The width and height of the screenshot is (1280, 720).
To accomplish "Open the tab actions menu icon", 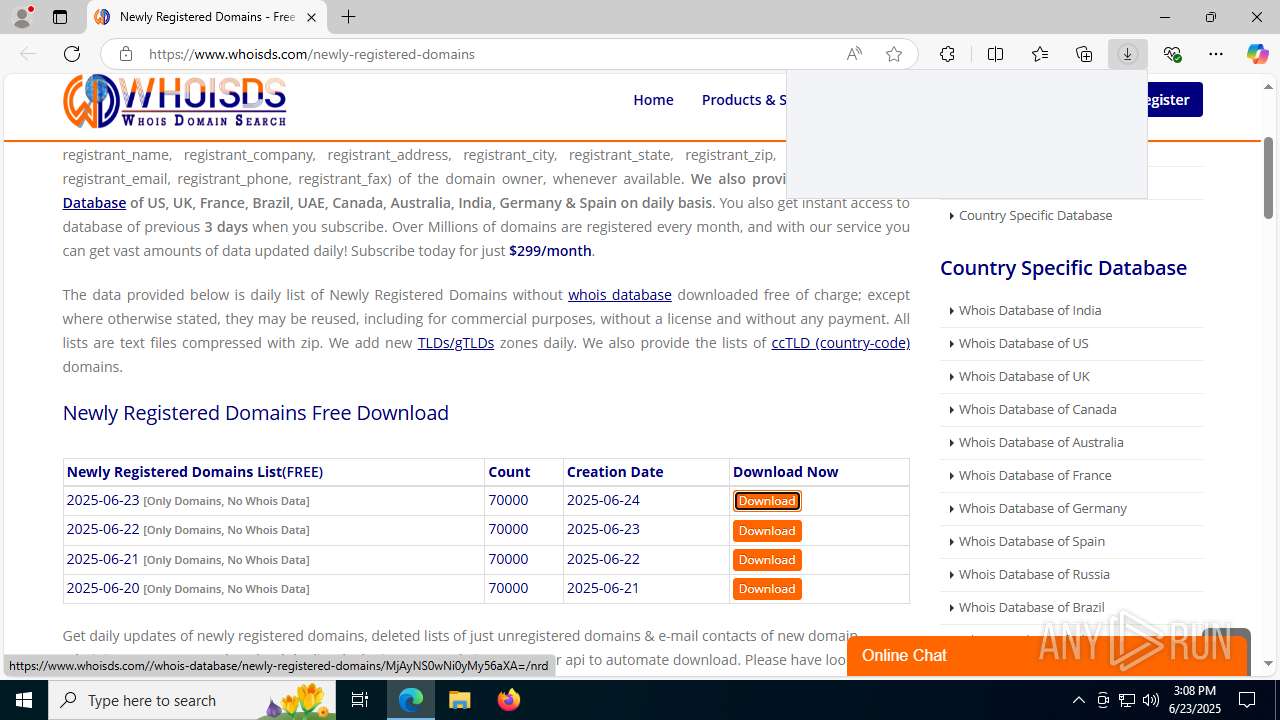I will point(60,17).
